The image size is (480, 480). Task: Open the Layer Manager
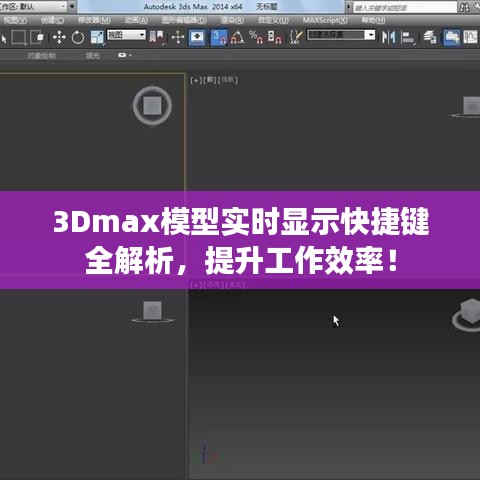point(430,37)
